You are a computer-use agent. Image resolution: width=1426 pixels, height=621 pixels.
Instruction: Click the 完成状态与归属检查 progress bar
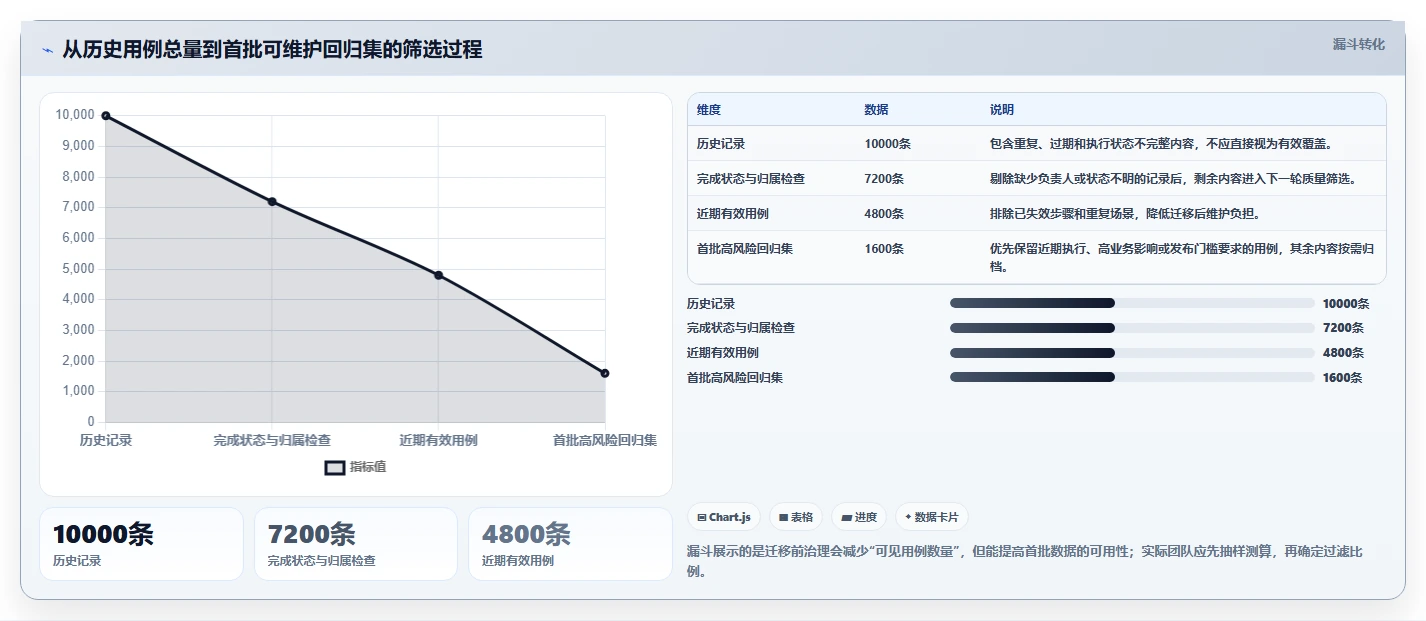(1132, 328)
